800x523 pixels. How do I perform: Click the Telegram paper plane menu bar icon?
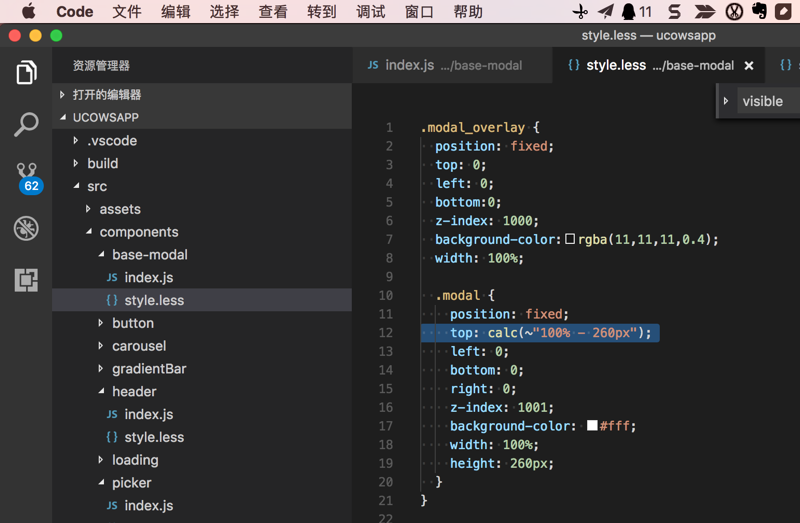[x=605, y=12]
